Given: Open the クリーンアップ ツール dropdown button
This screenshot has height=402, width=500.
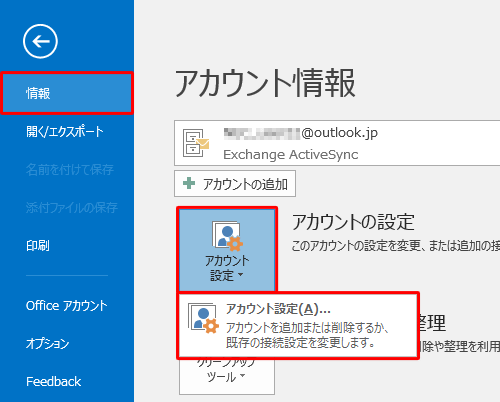Looking at the screenshot, I should (x=227, y=376).
